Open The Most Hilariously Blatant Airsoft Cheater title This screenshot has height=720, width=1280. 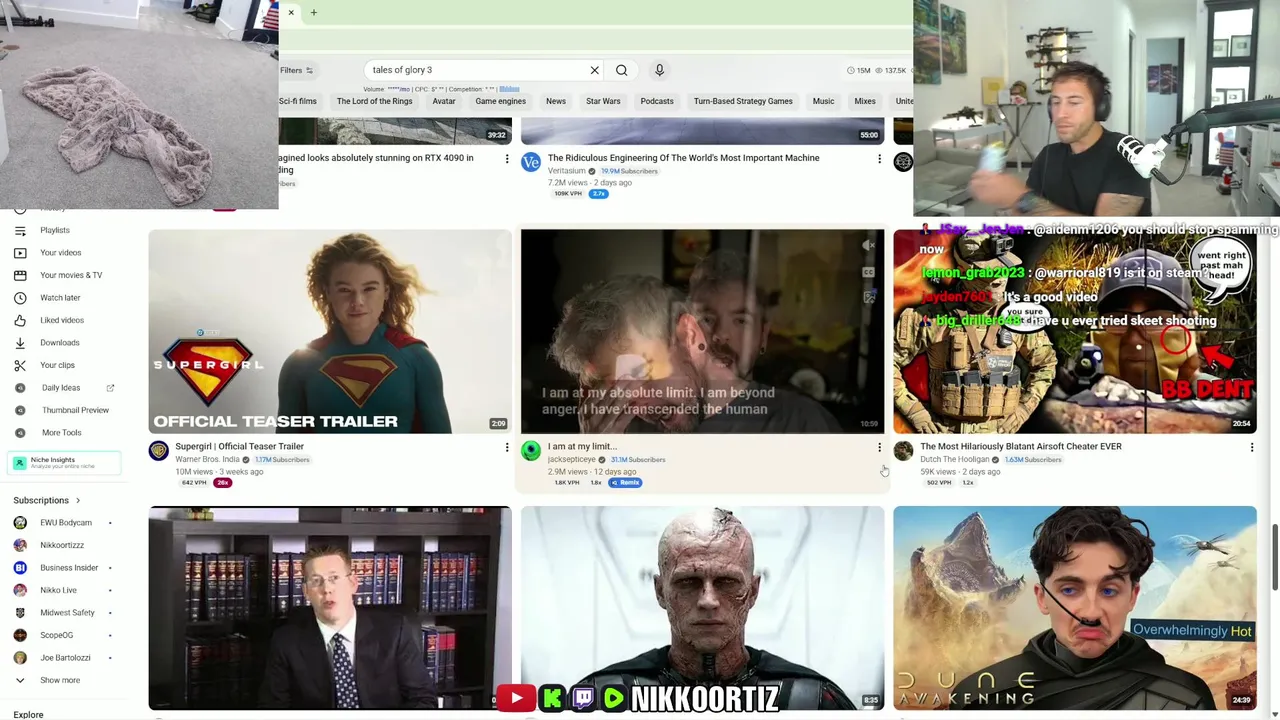(x=1020, y=447)
